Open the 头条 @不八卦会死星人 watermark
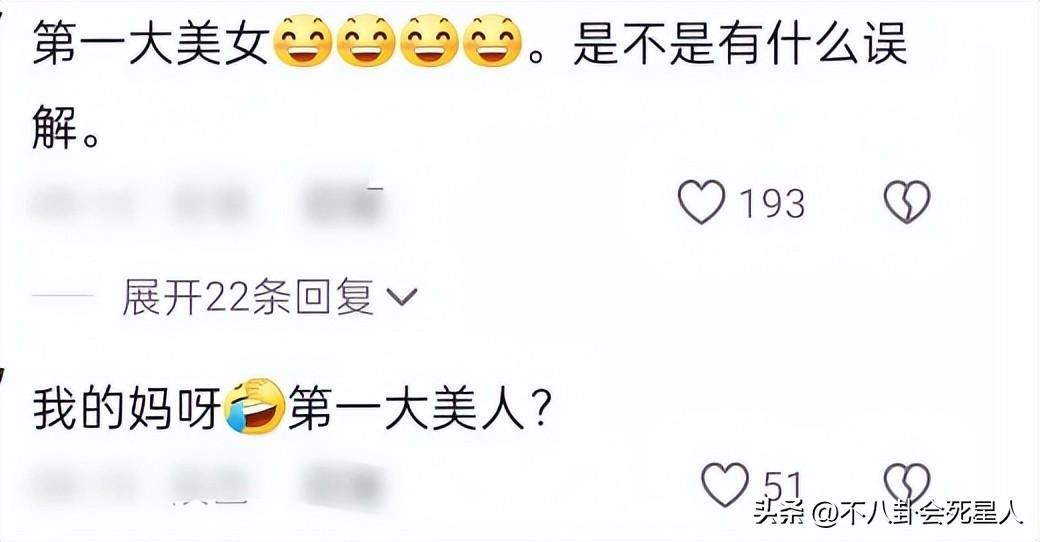The height and width of the screenshot is (542, 1040). (x=888, y=511)
